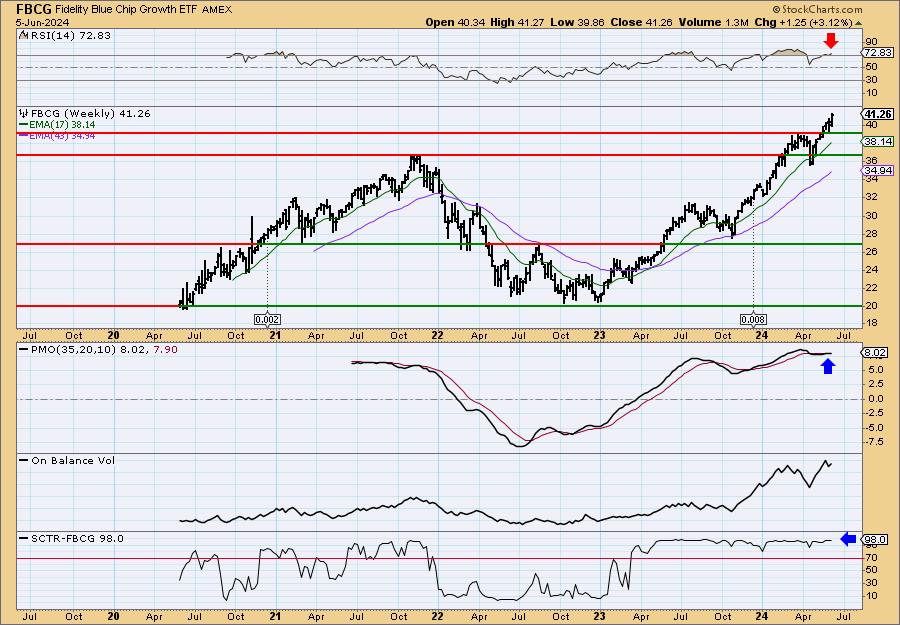900x625 pixels.
Task: Click the 98.0 SCTR value tag
Action: click(x=875, y=539)
